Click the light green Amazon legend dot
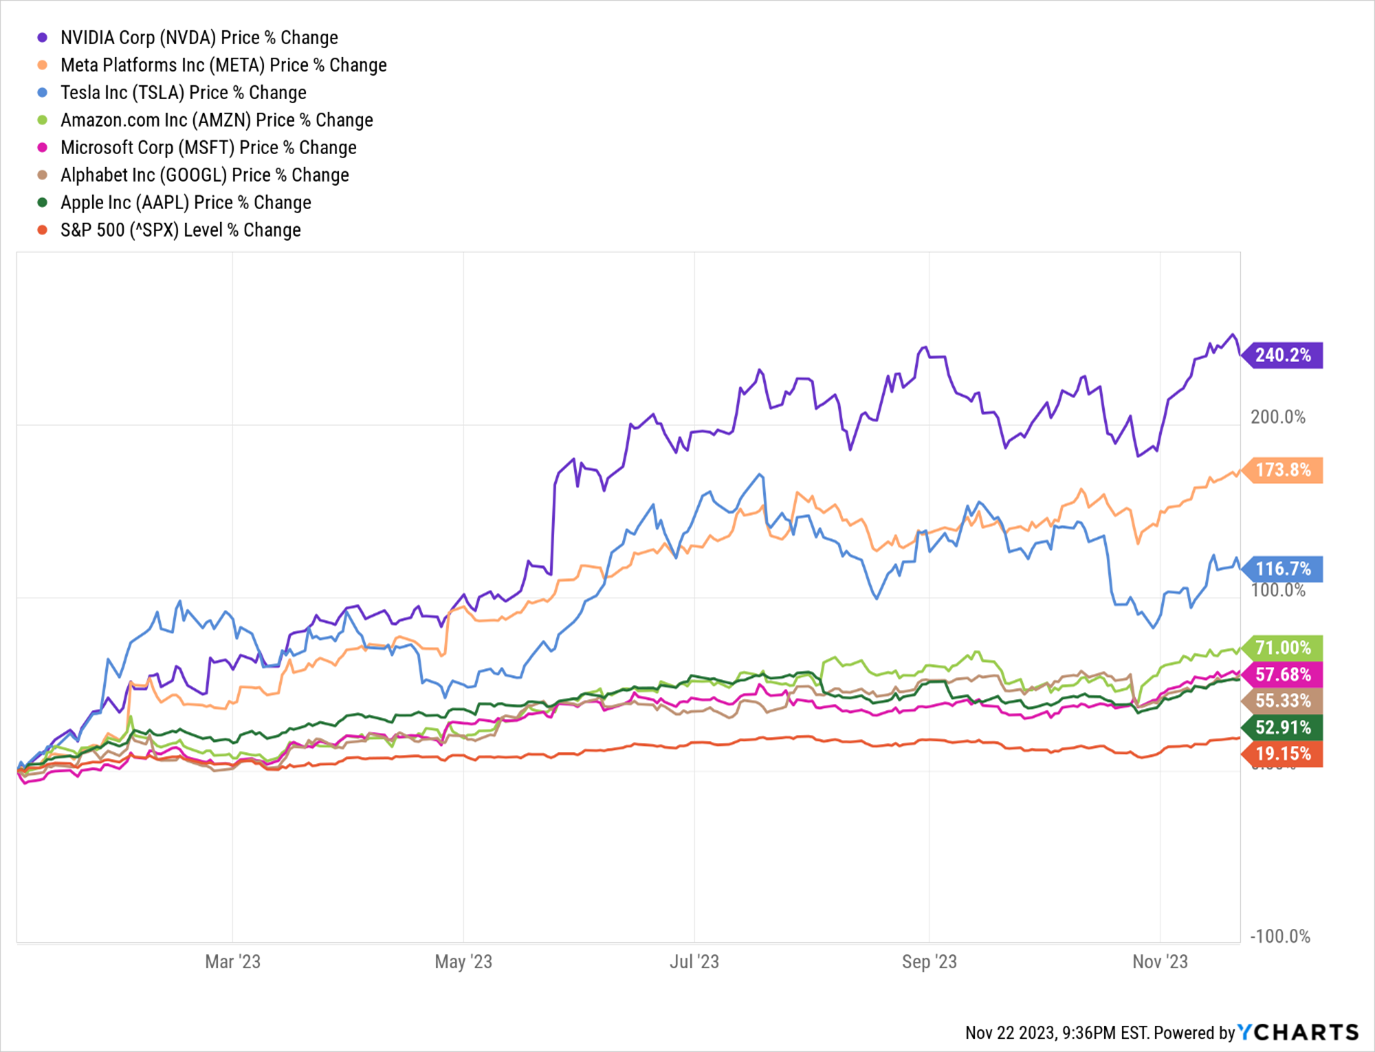The image size is (1375, 1052). (x=42, y=120)
